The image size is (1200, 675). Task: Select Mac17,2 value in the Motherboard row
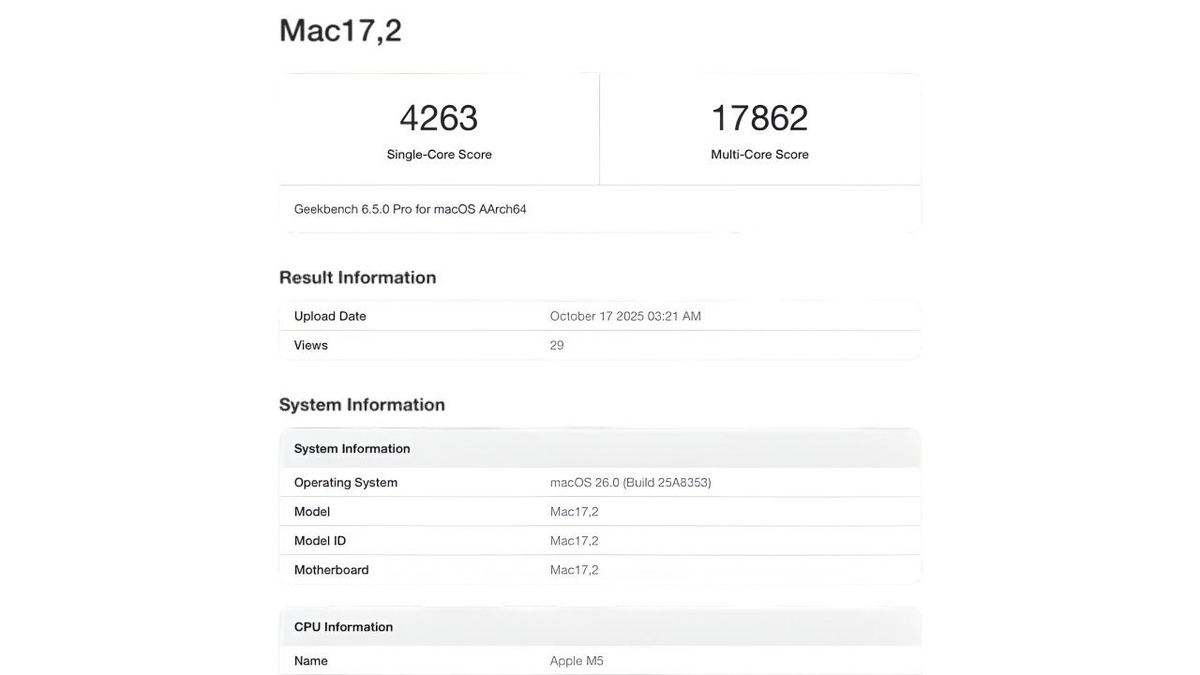574,569
